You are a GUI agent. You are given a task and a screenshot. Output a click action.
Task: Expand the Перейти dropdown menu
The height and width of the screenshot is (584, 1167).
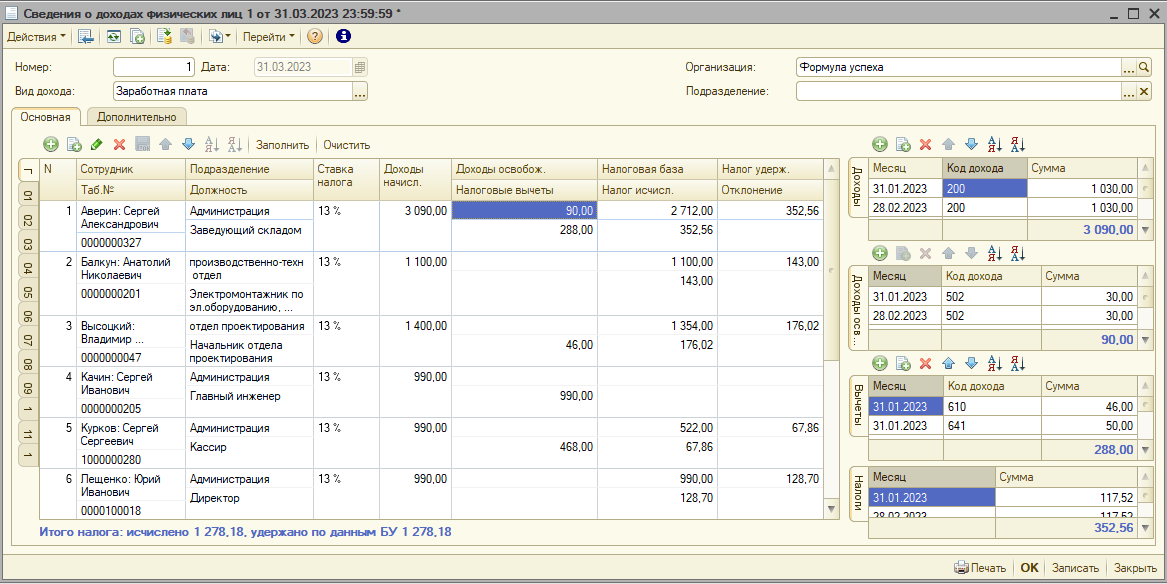tap(268, 37)
